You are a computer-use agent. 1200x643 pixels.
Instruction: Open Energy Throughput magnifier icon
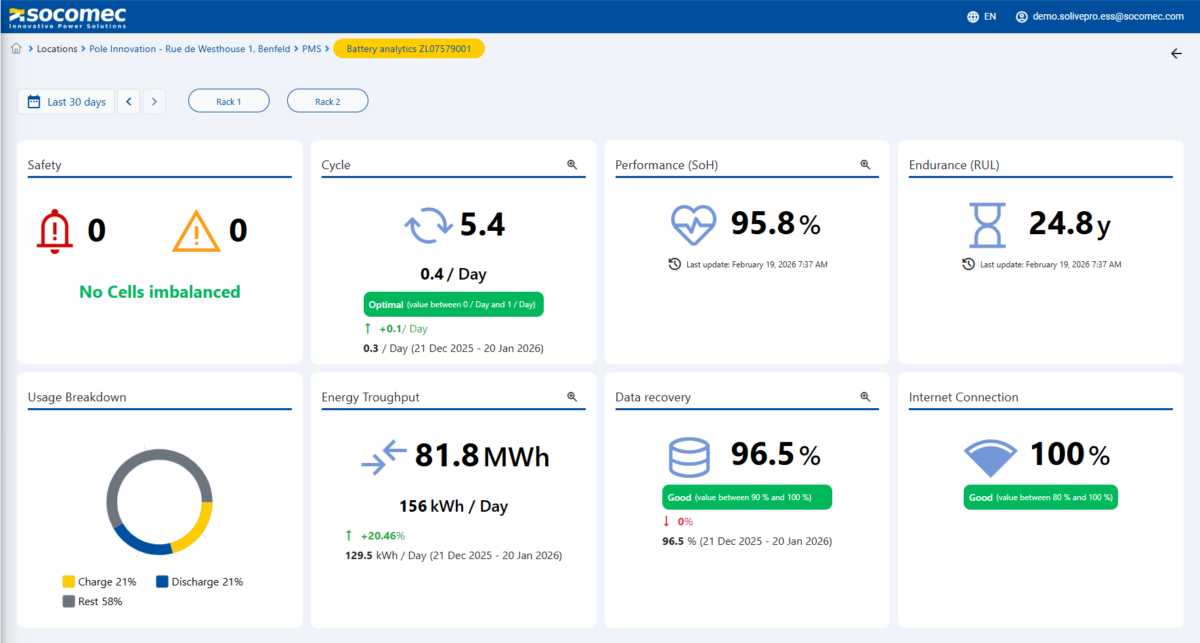(572, 397)
